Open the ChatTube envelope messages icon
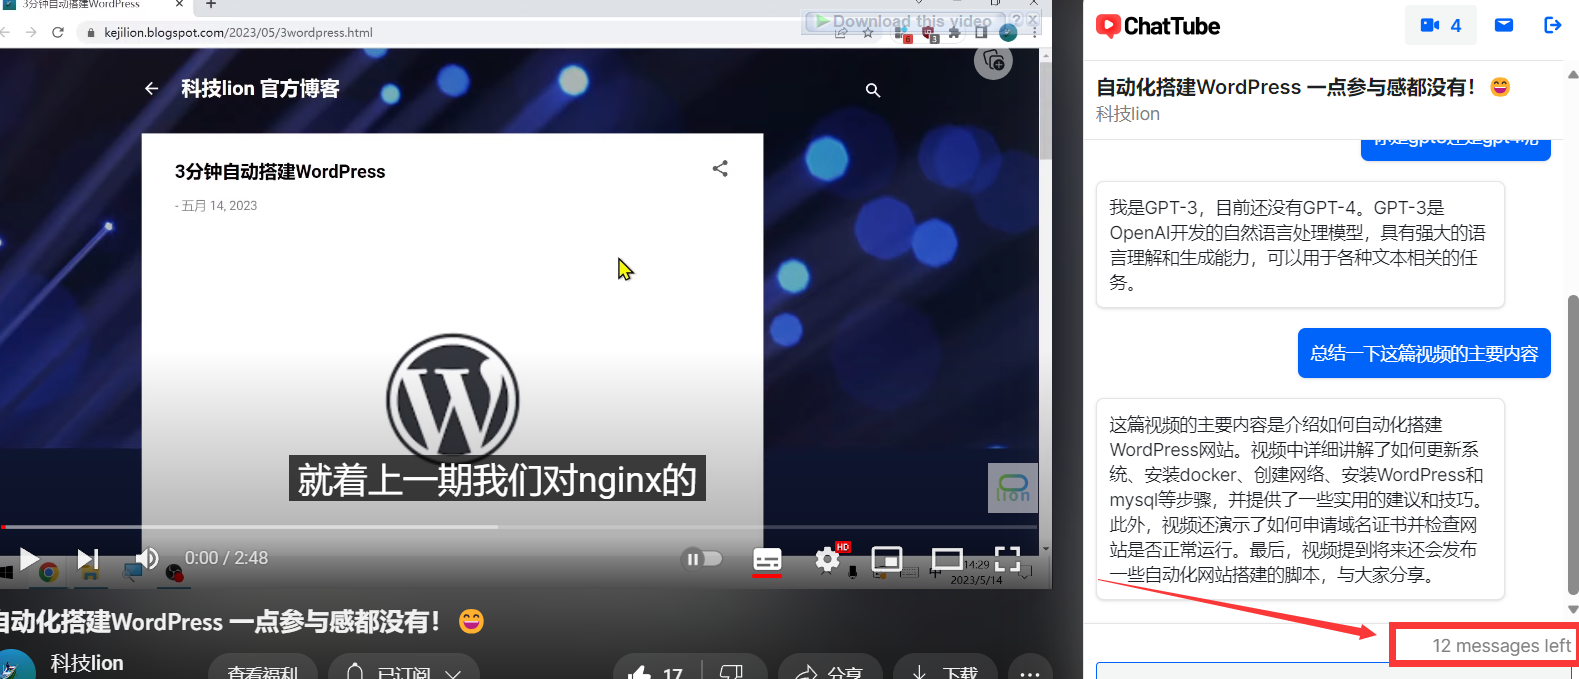The image size is (1579, 679). 1504,25
